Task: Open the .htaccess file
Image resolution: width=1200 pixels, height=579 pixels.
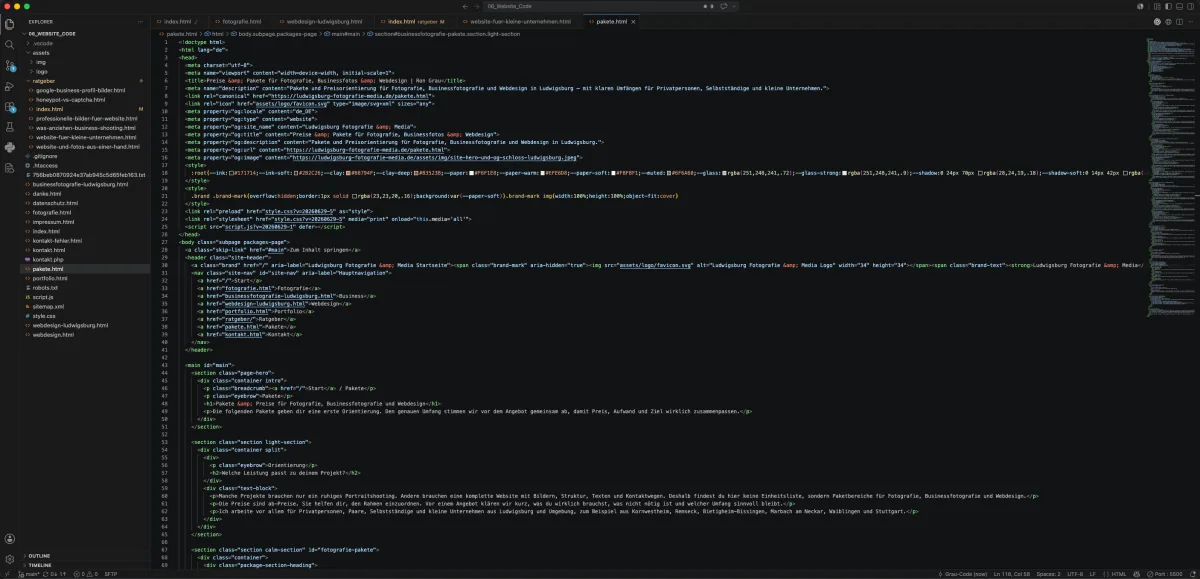Action: (x=46, y=165)
